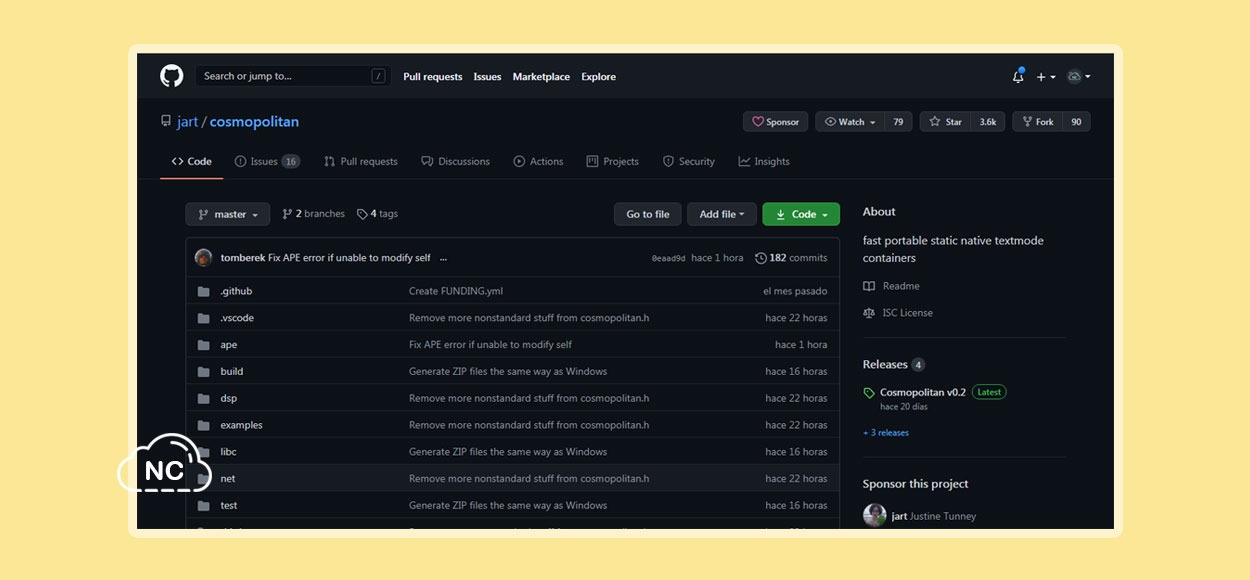The width and height of the screenshot is (1250, 580).
Task: Click jart's avatar under Sponsor this project
Action: [x=875, y=515]
